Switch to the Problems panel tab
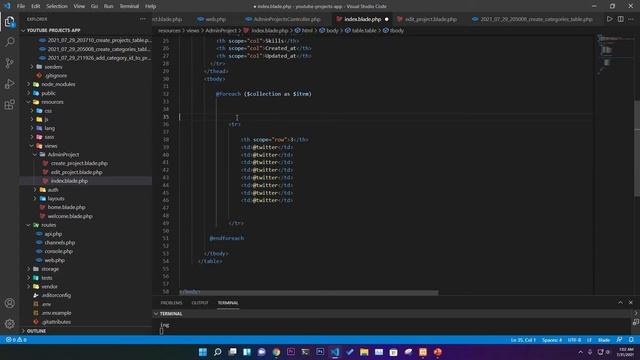The image size is (640, 360). 171,303
